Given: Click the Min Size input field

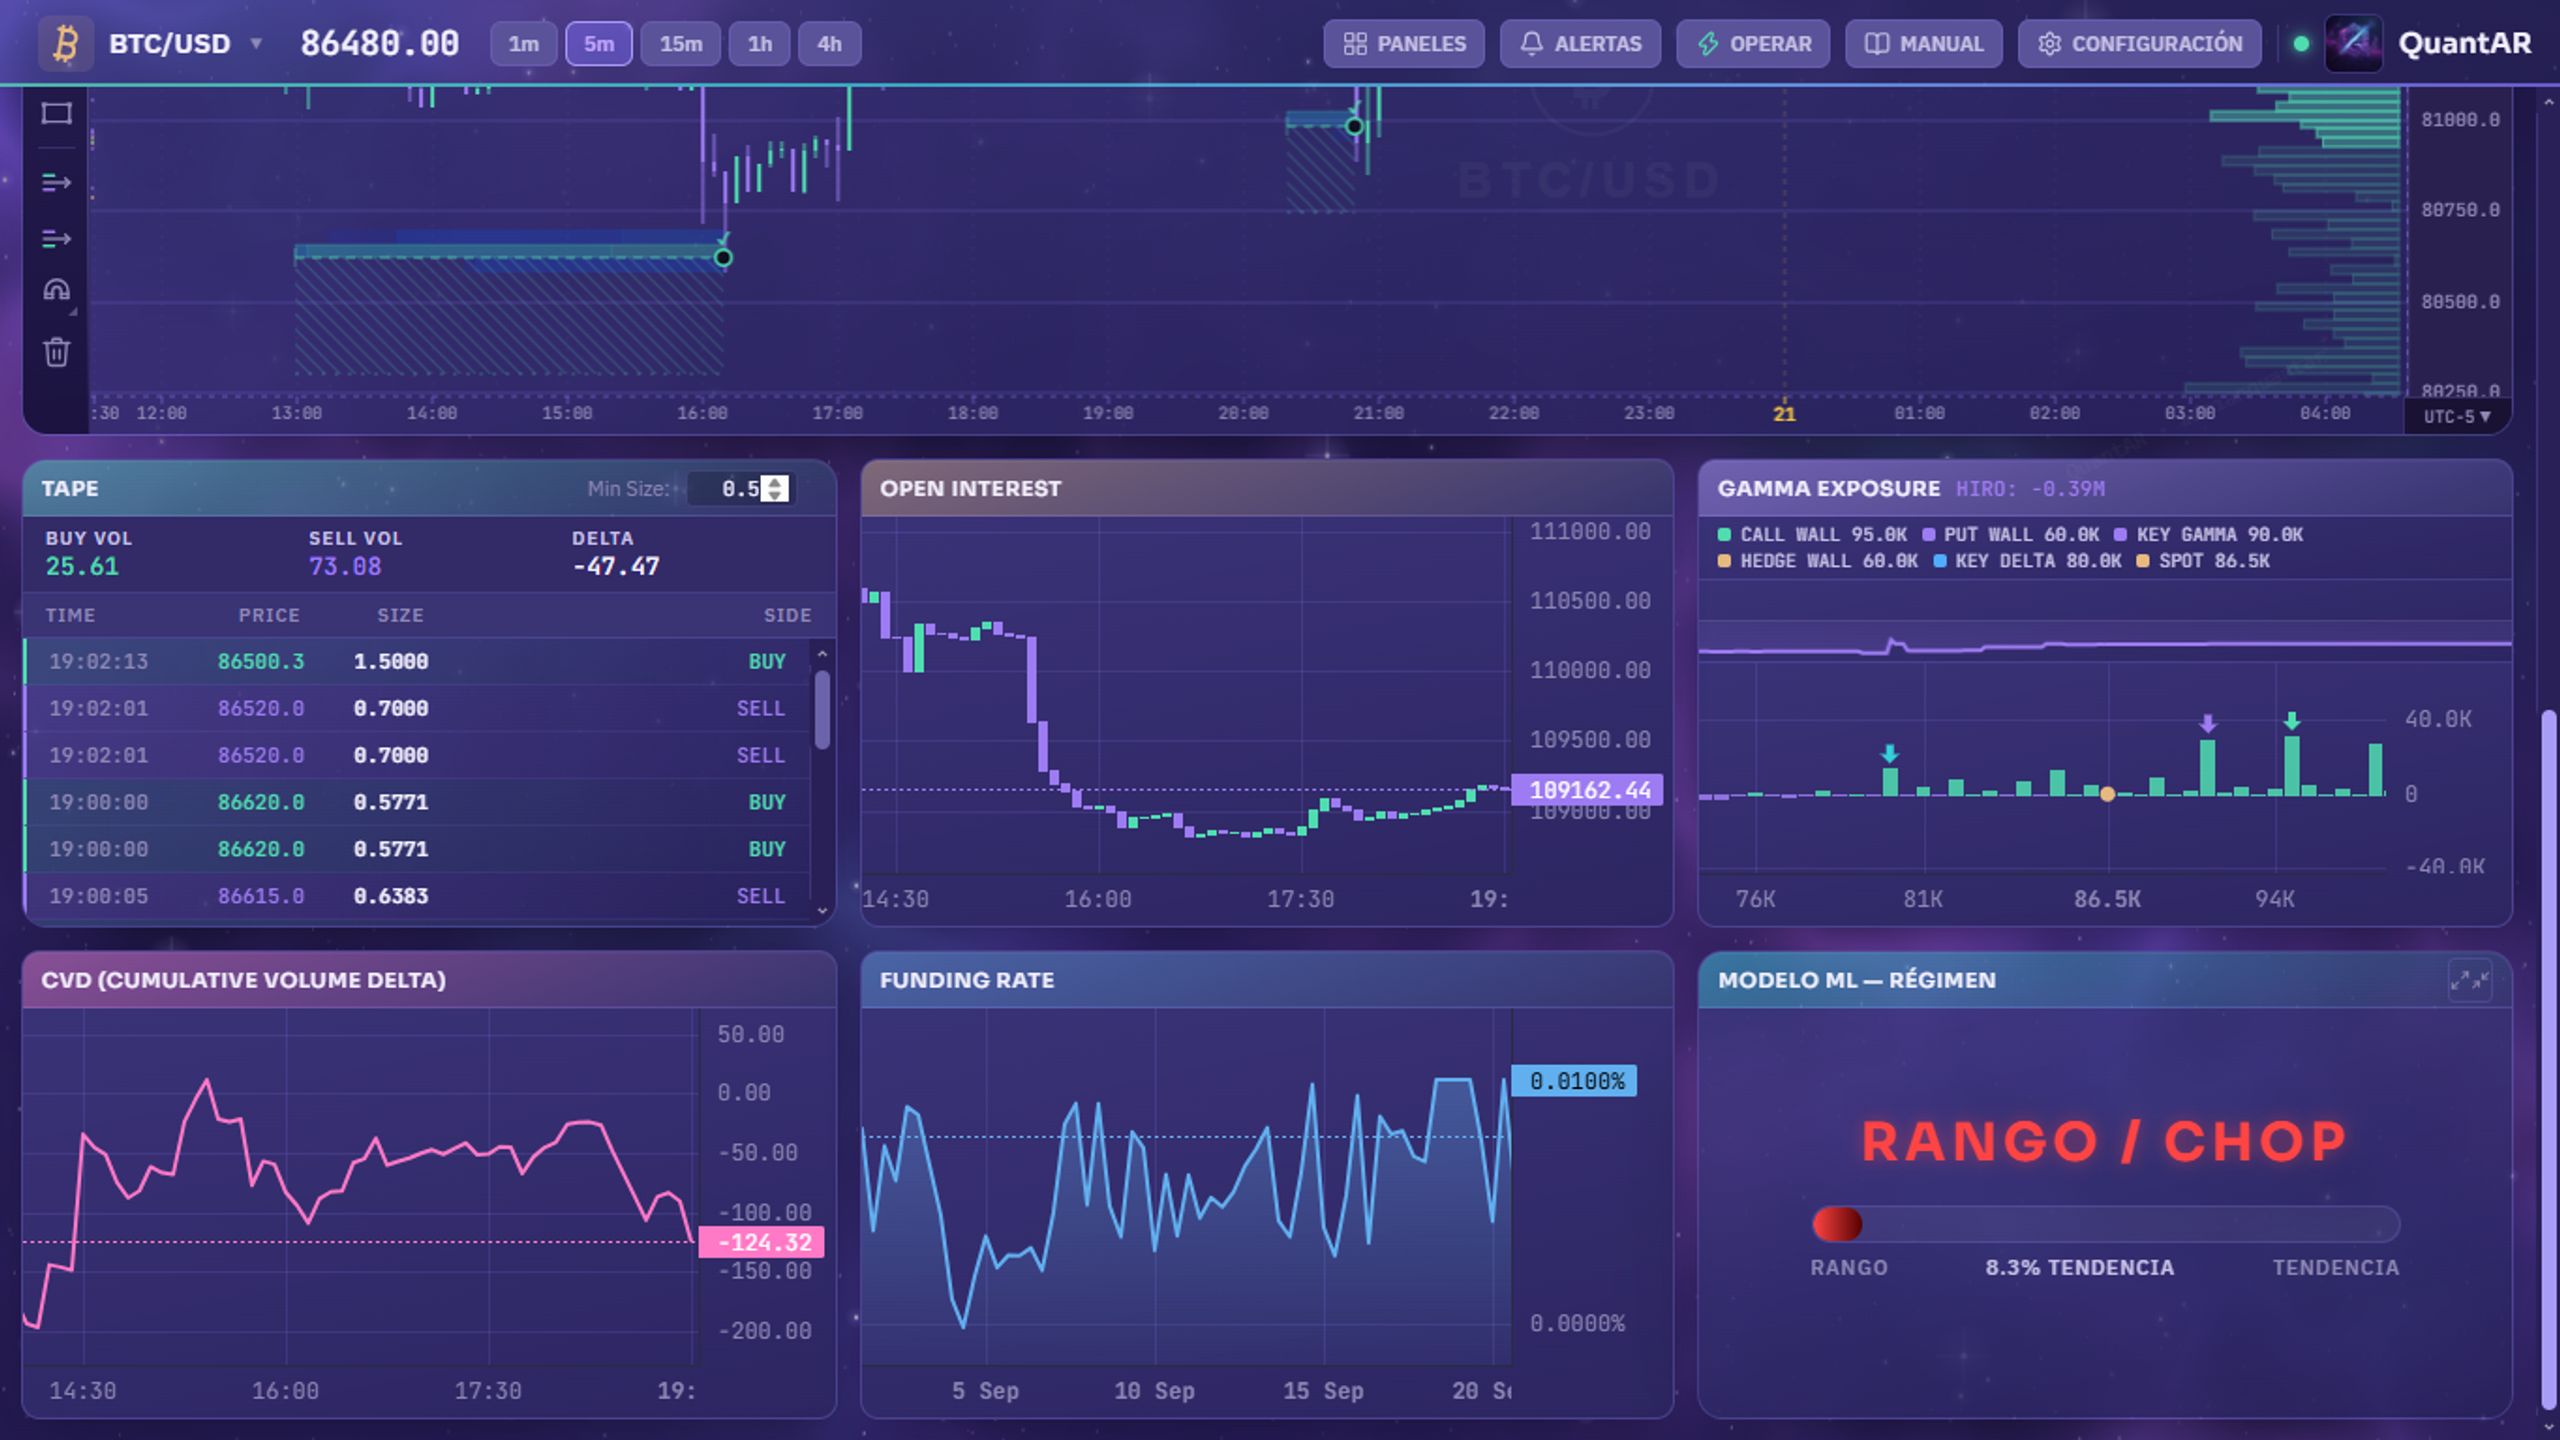Looking at the screenshot, I should point(740,488).
